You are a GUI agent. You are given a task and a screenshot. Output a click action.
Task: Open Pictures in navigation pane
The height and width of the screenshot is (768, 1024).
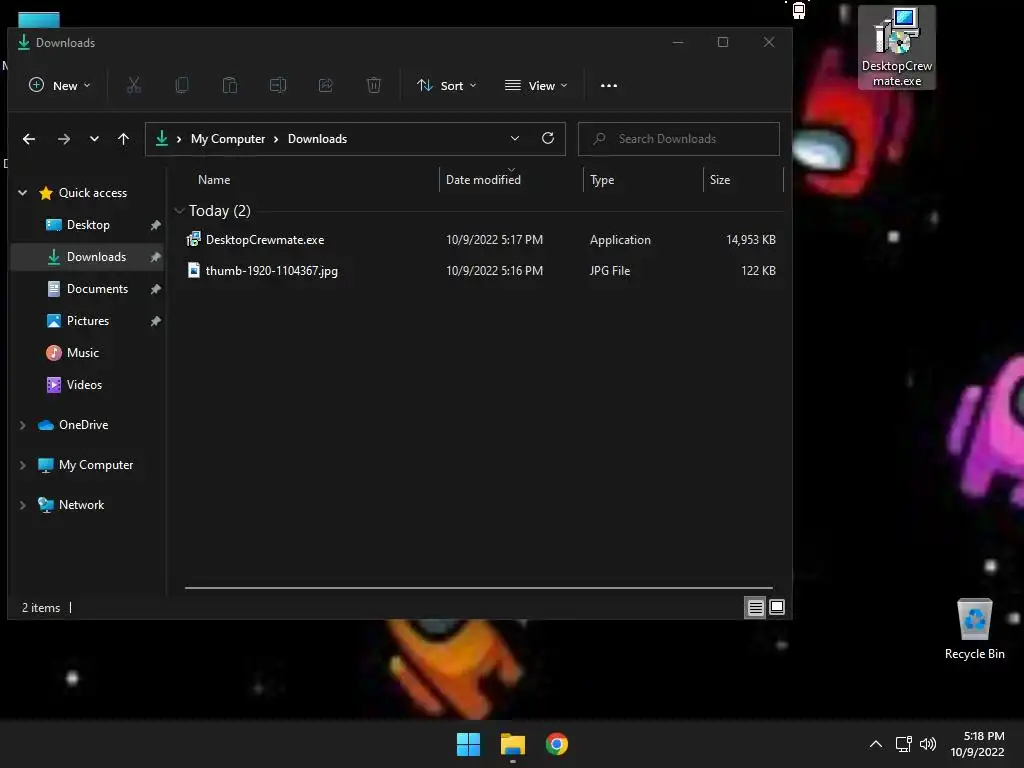[x=88, y=321]
